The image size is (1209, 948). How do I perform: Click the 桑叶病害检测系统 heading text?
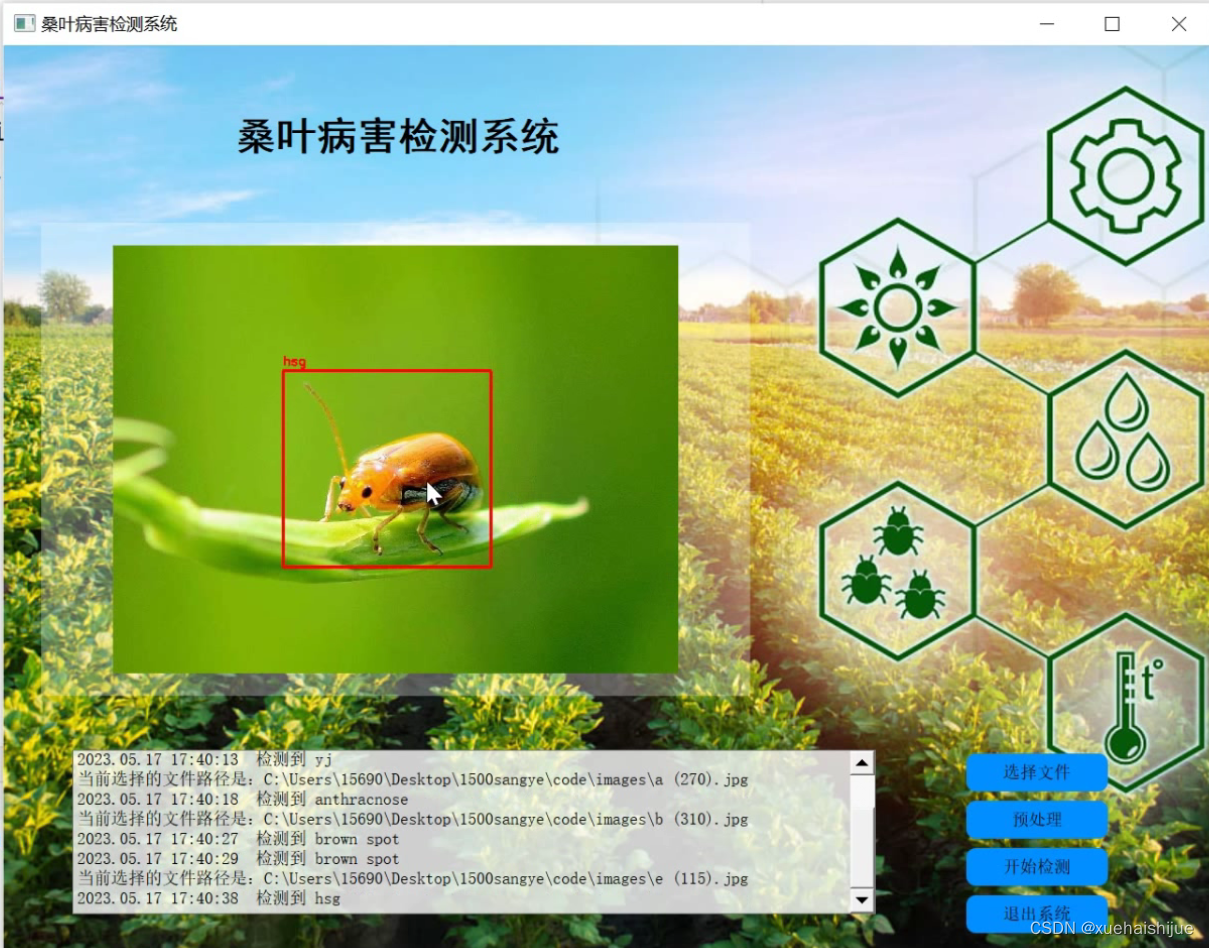click(398, 136)
